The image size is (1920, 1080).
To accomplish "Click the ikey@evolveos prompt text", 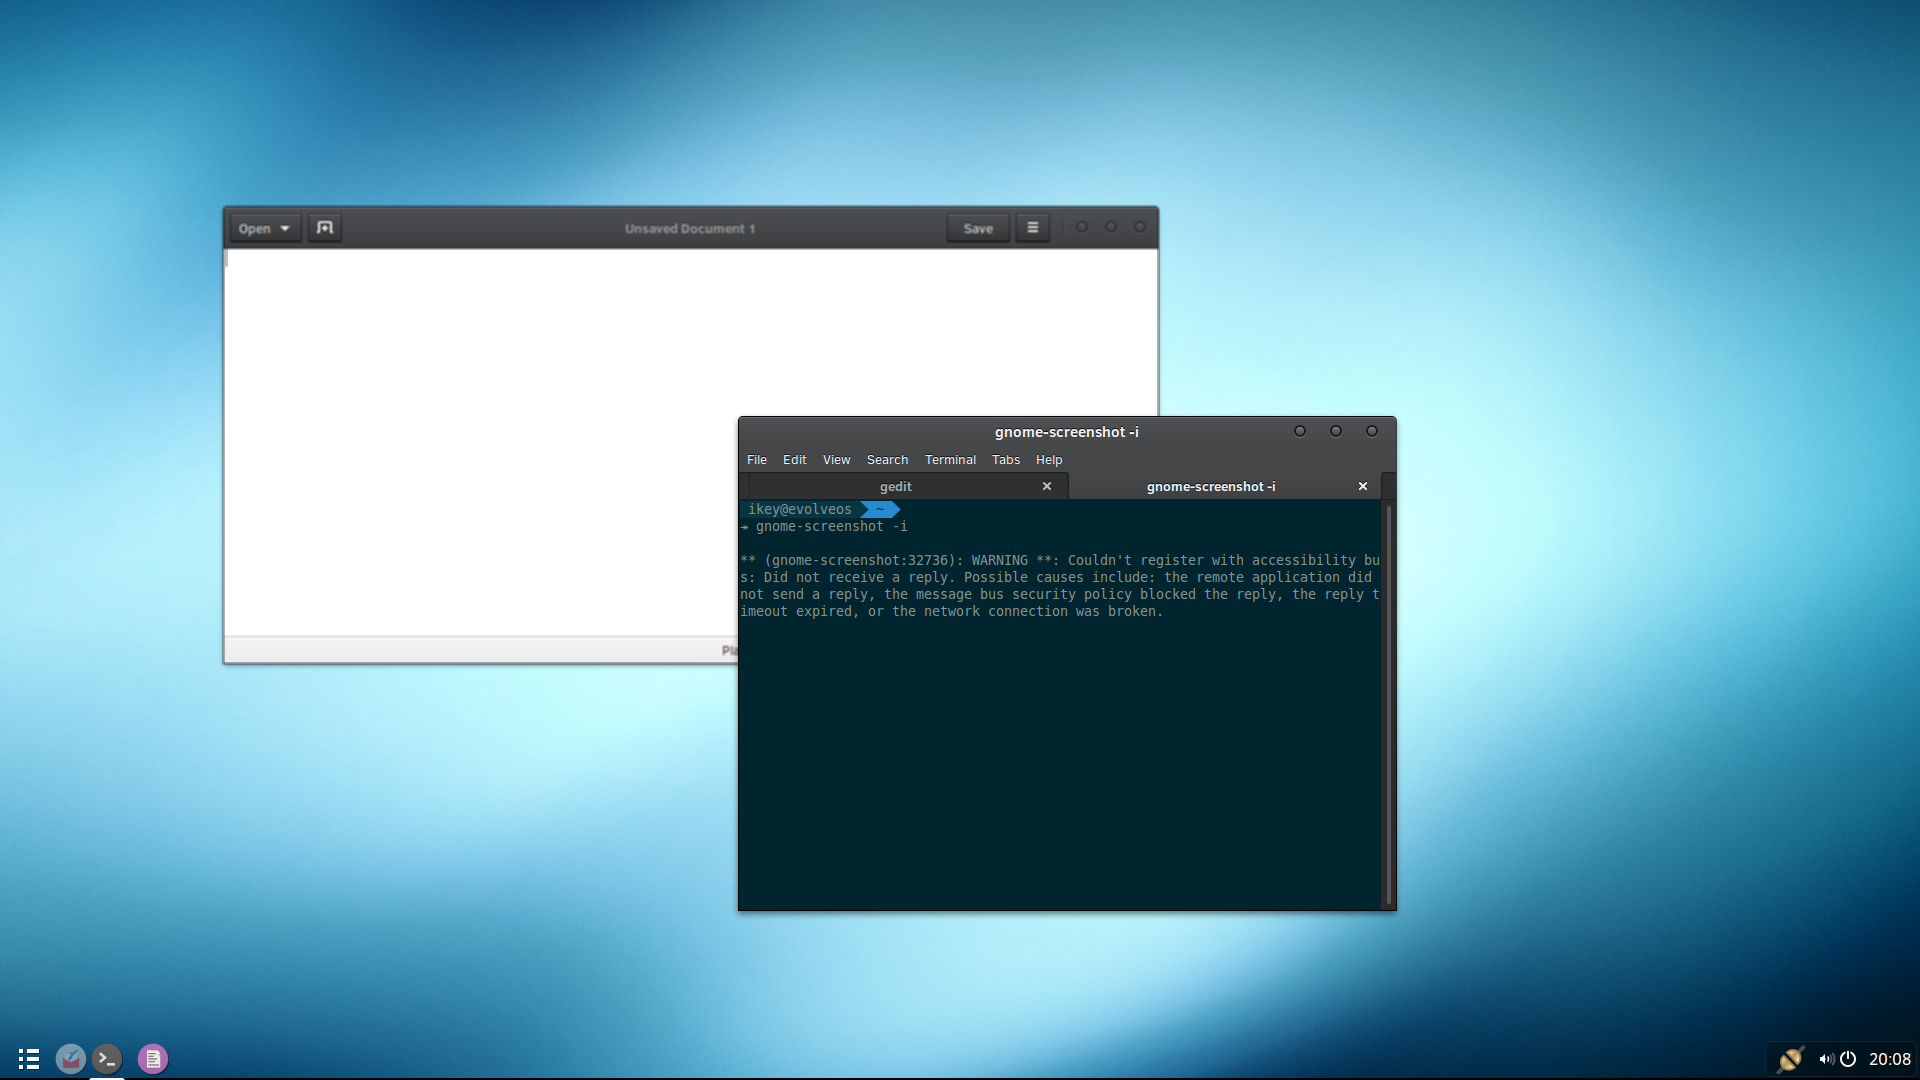I will (800, 509).
